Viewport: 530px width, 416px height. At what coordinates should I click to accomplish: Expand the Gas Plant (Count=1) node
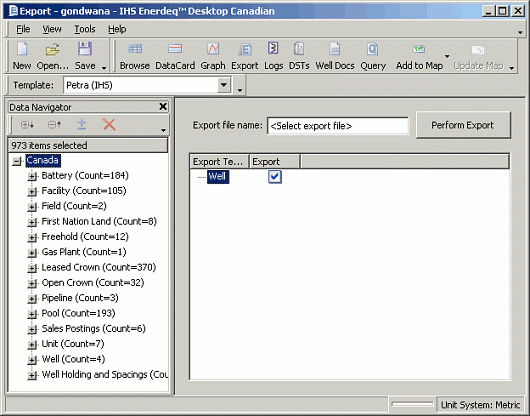click(x=32, y=253)
